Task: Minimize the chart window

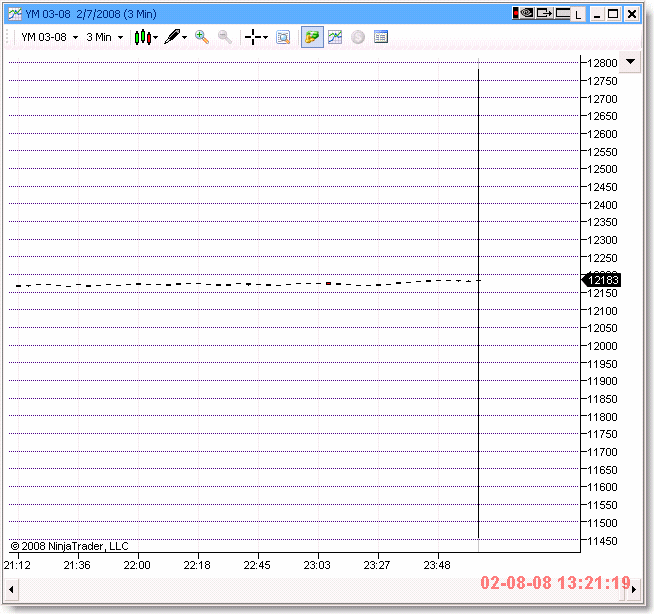Action: coord(597,14)
